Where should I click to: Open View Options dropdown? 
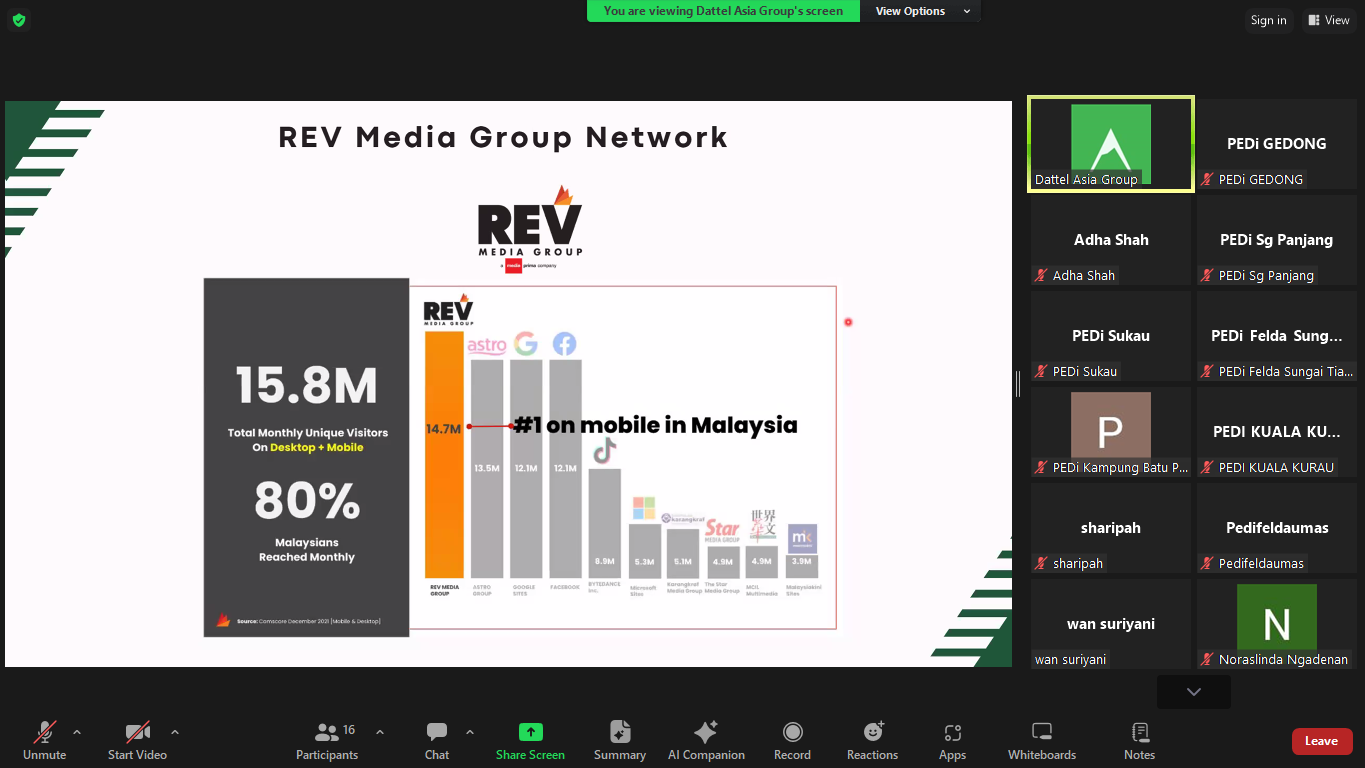(921, 11)
